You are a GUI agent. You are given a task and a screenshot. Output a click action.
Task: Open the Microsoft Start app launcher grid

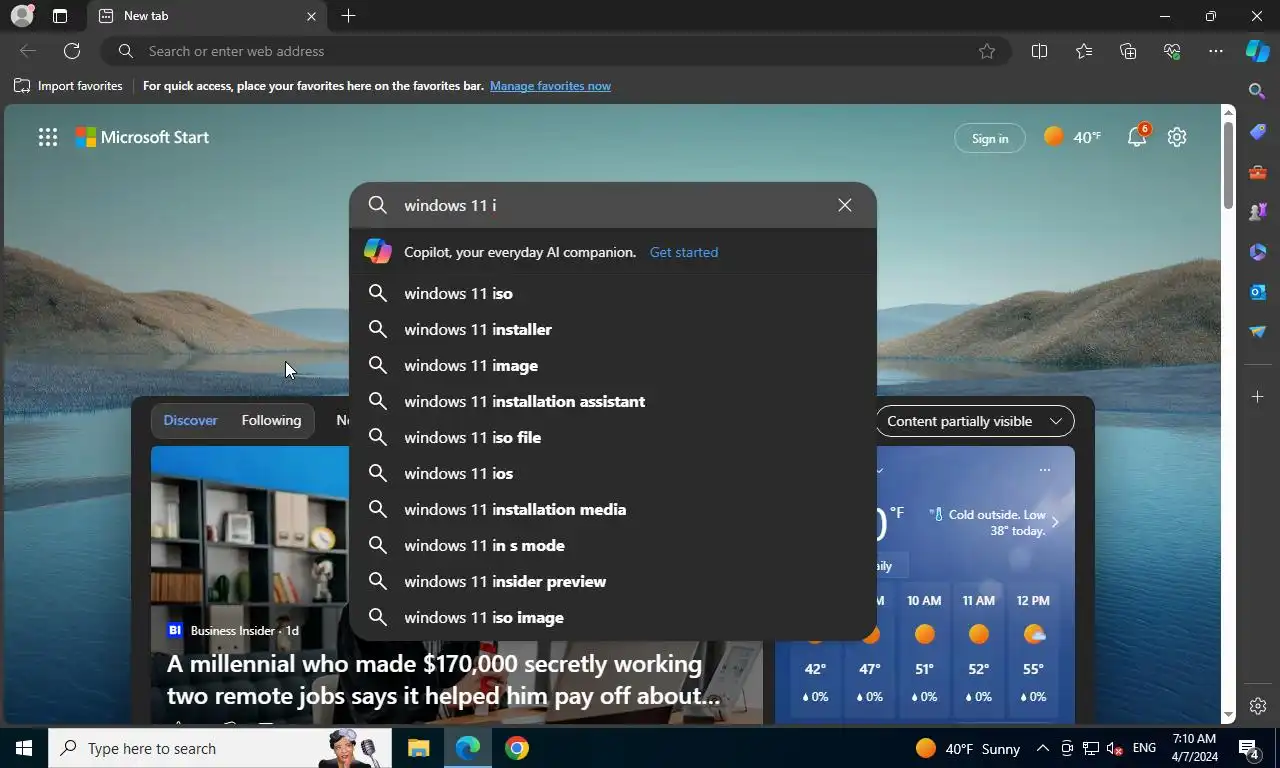47,138
